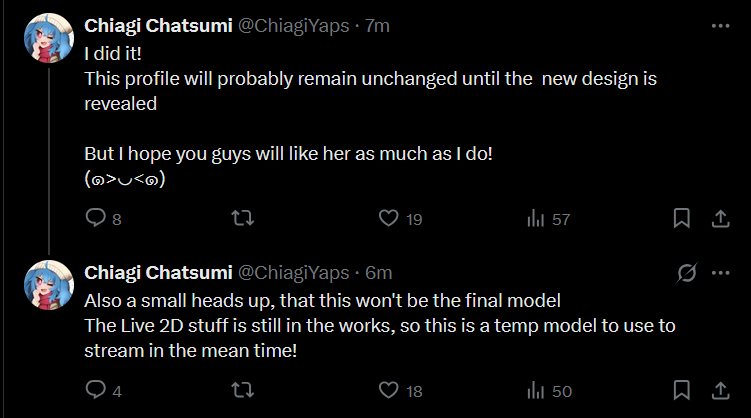The image size is (751, 418).
Task: Bookmark the "small heads up" tweet
Action: [681, 390]
